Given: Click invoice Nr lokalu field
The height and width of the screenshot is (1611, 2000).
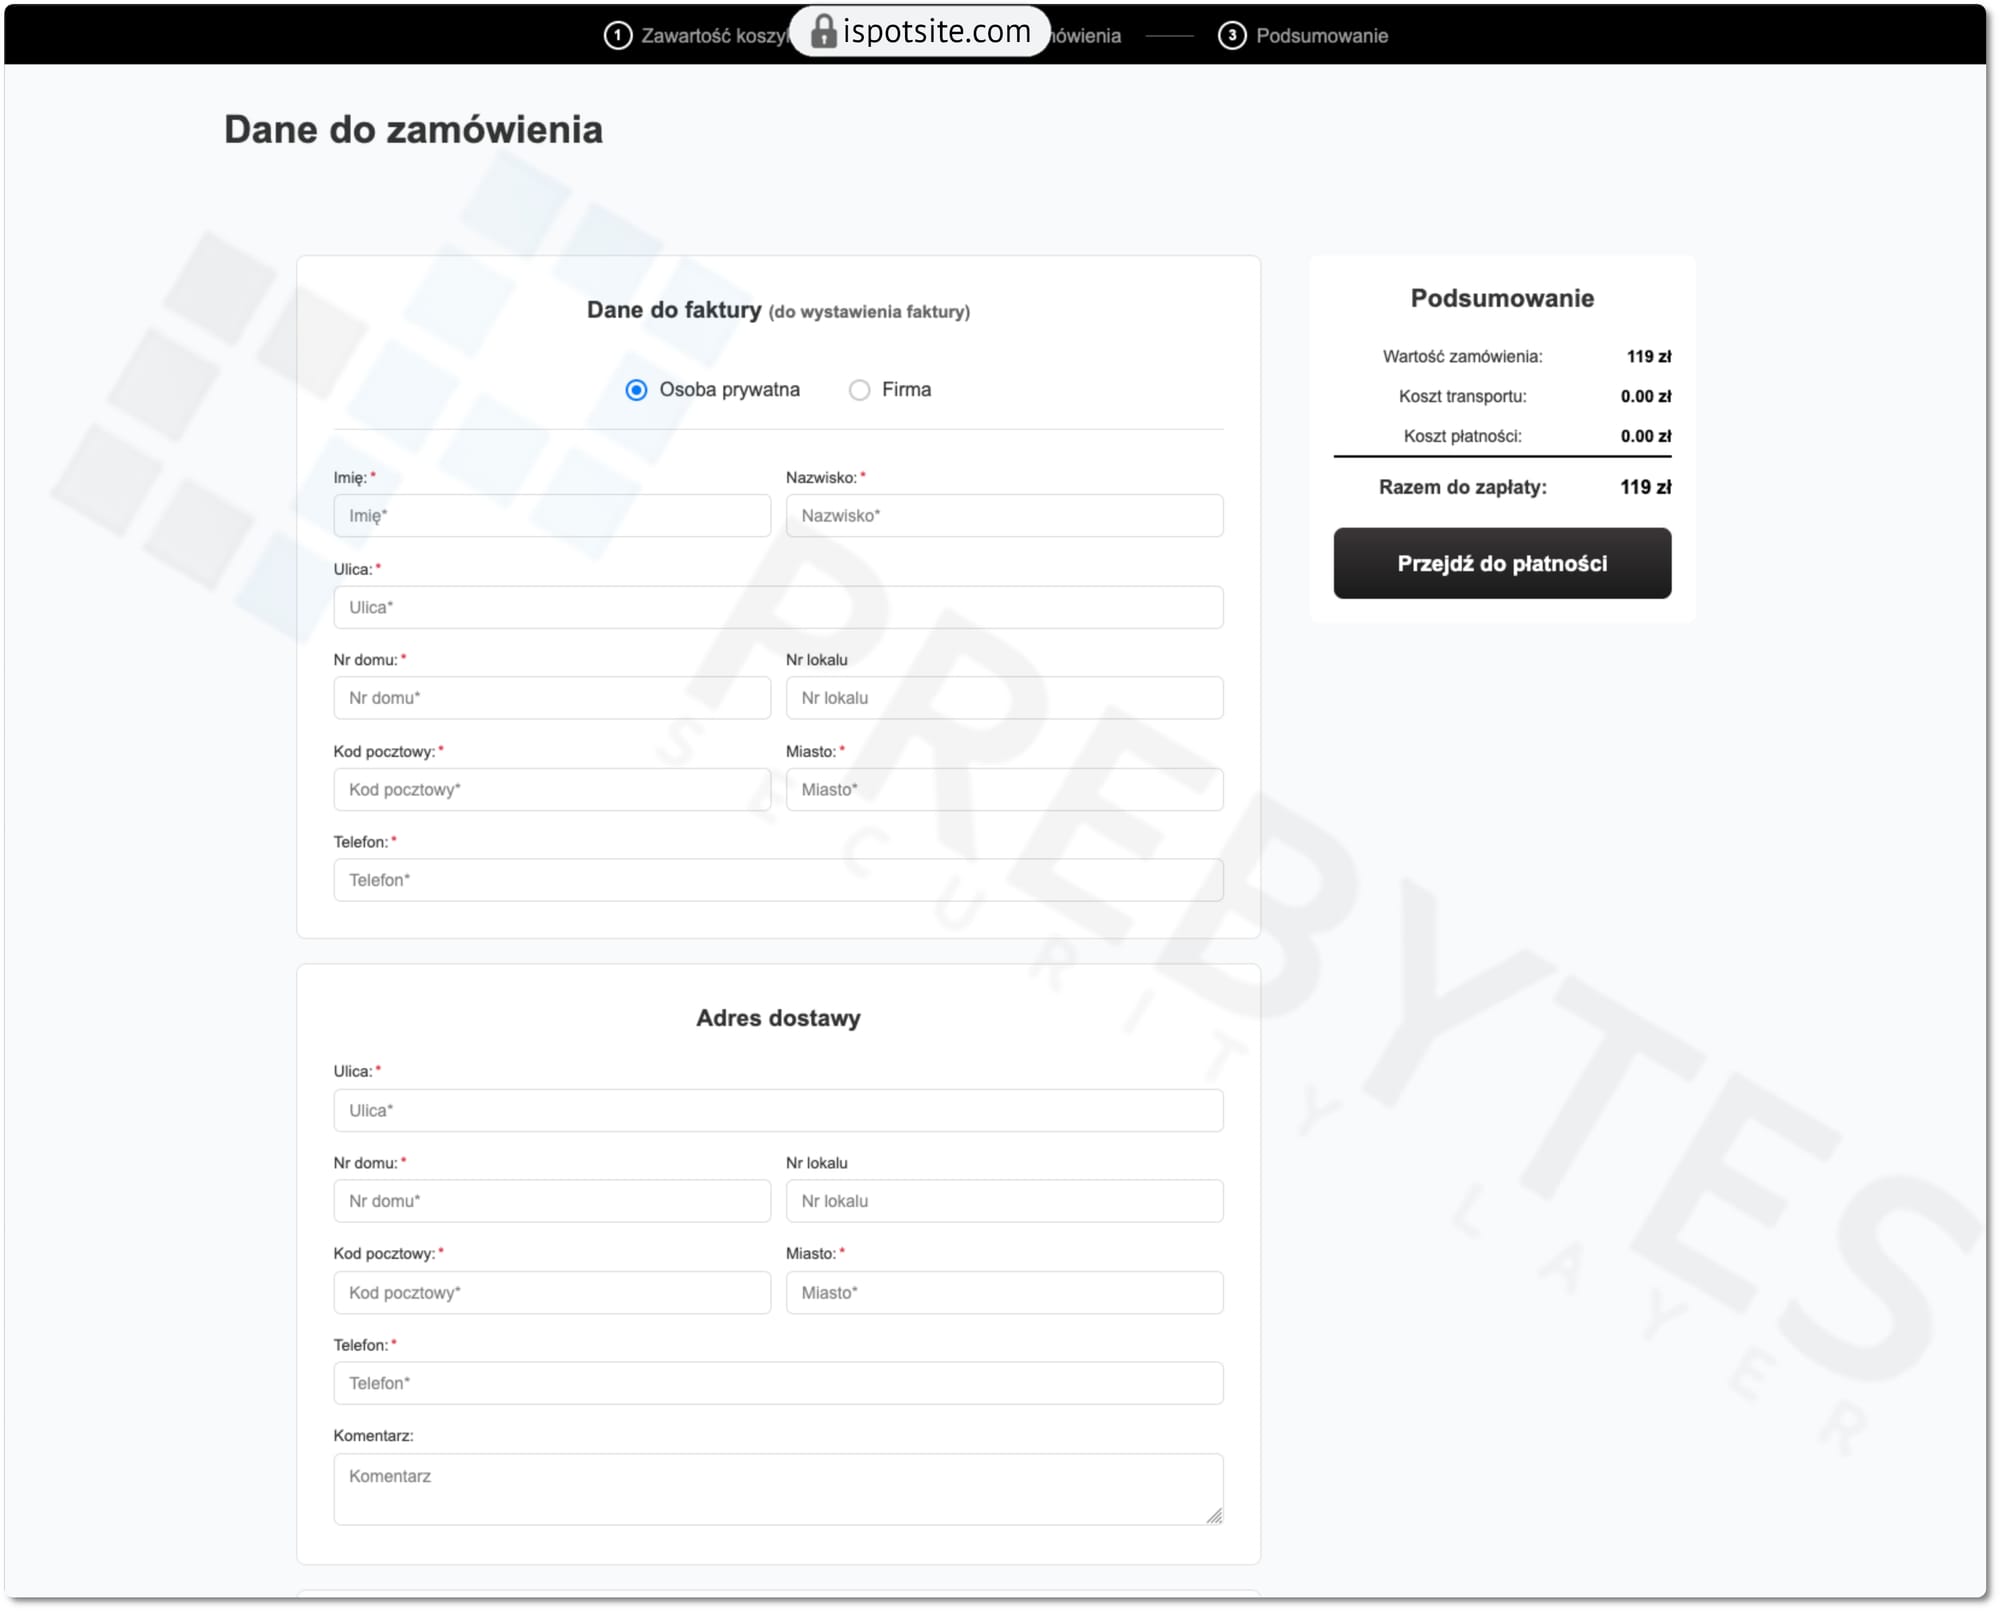Looking at the screenshot, I should pos(1004,698).
